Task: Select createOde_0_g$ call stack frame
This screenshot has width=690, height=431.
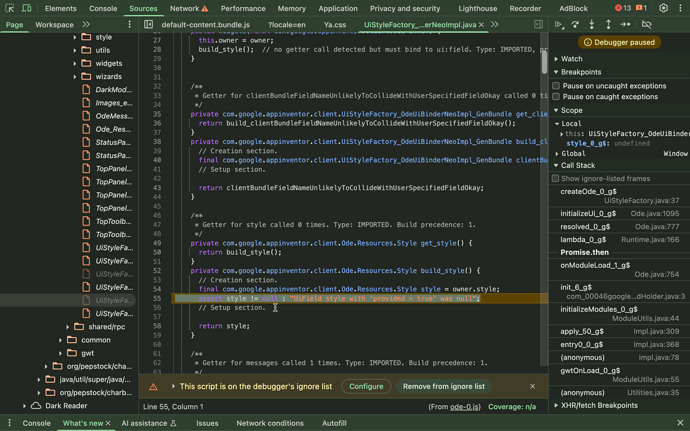Action: [x=620, y=196]
